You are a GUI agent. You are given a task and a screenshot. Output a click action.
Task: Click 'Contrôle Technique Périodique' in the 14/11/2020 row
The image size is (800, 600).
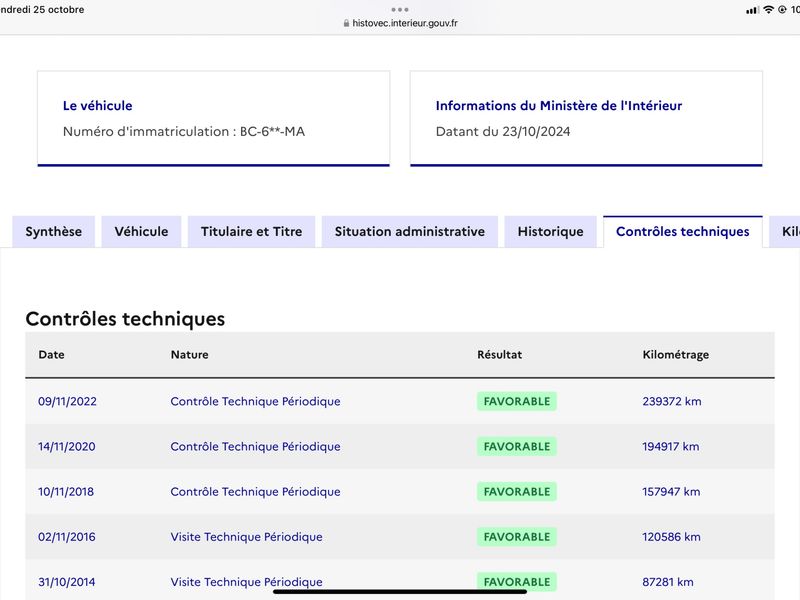(255, 446)
